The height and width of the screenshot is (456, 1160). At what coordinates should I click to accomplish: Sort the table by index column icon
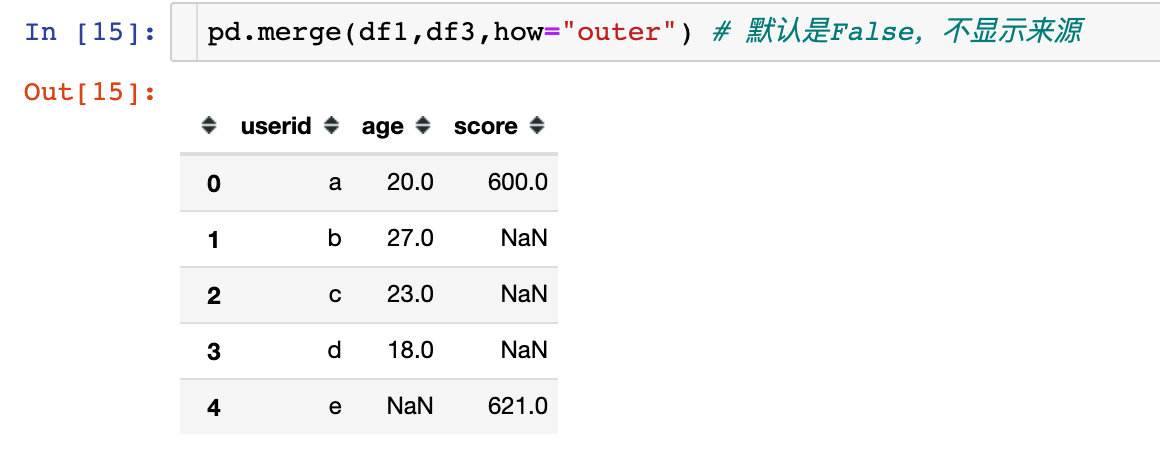(x=209, y=126)
